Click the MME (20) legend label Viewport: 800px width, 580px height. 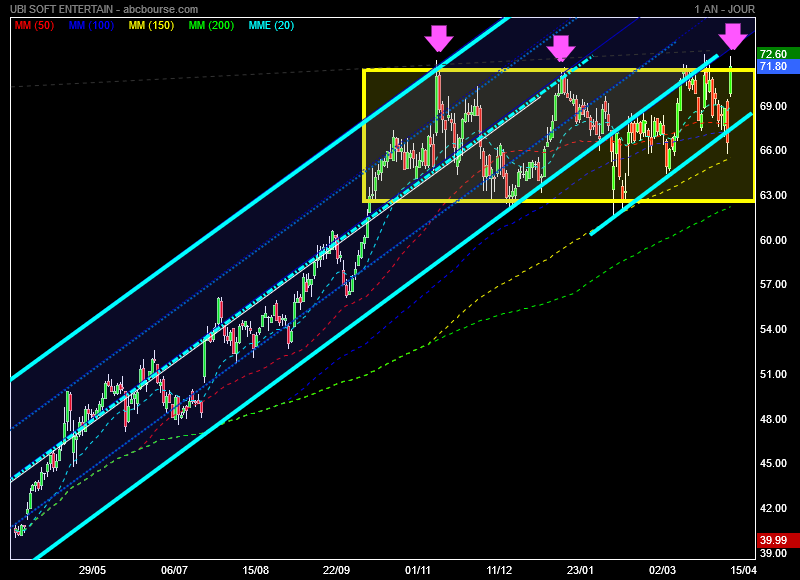271,26
